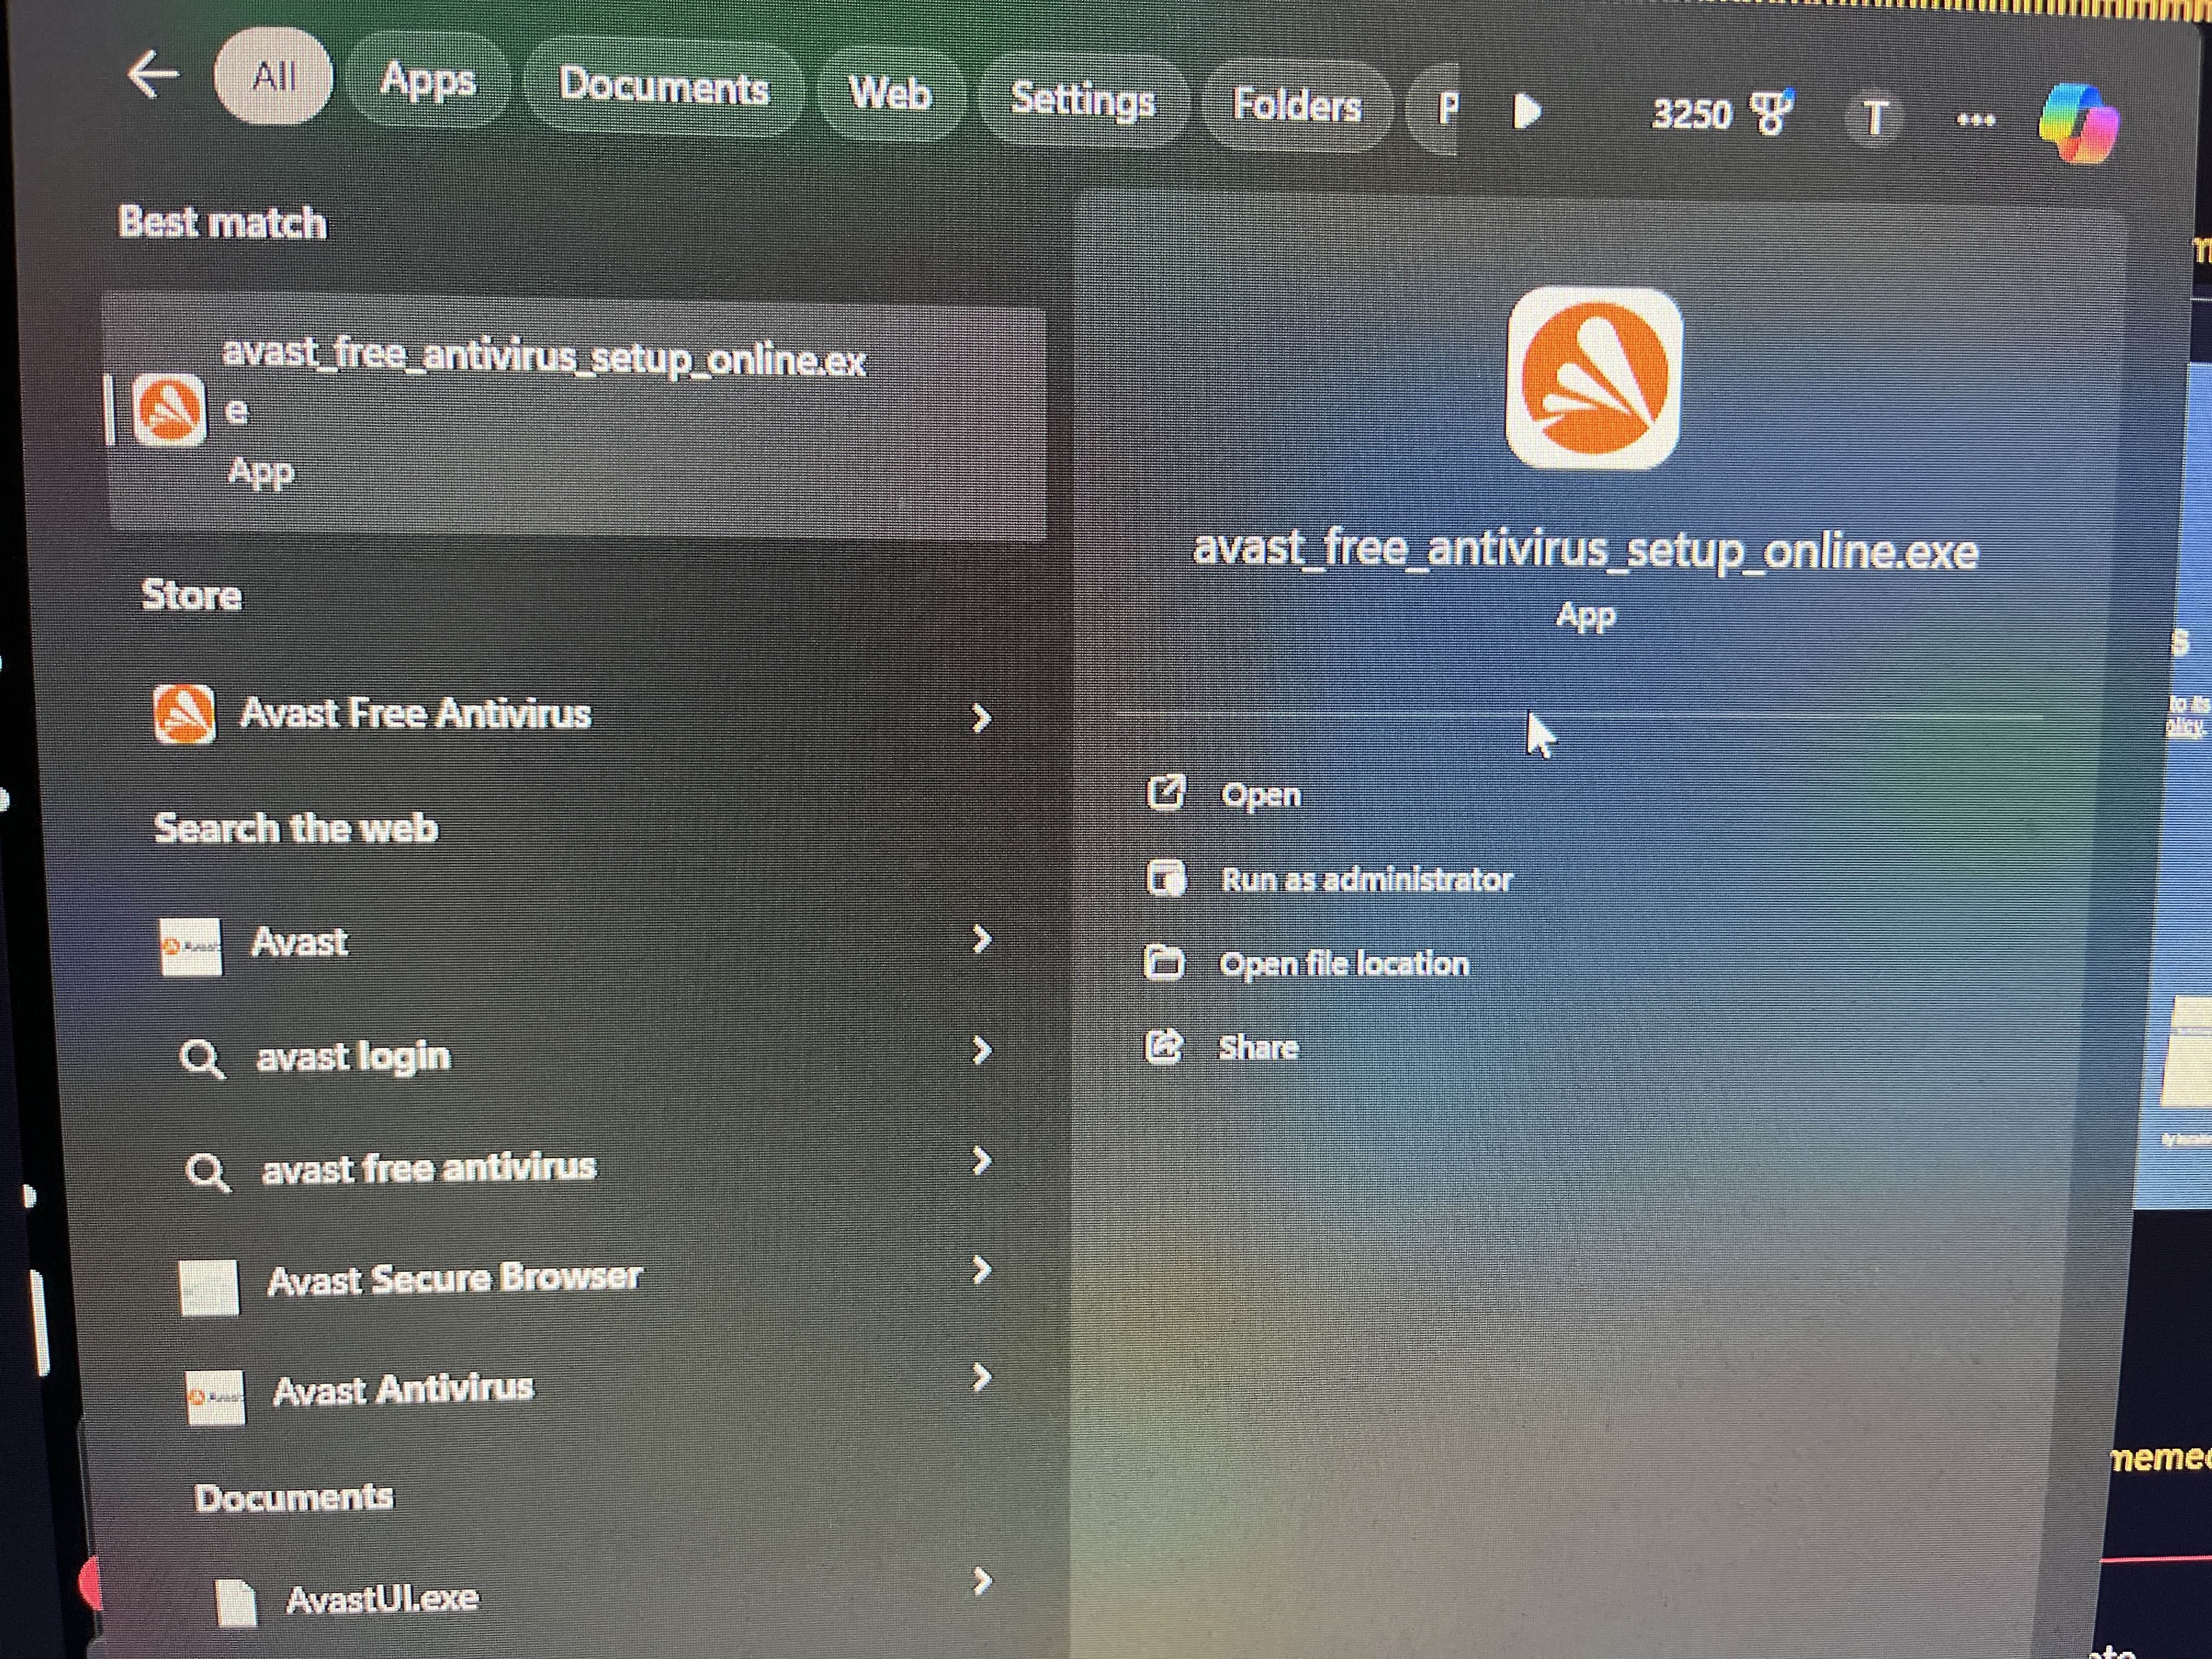
Task: Click the AvastUI.exe document icon
Action: click(x=237, y=1602)
